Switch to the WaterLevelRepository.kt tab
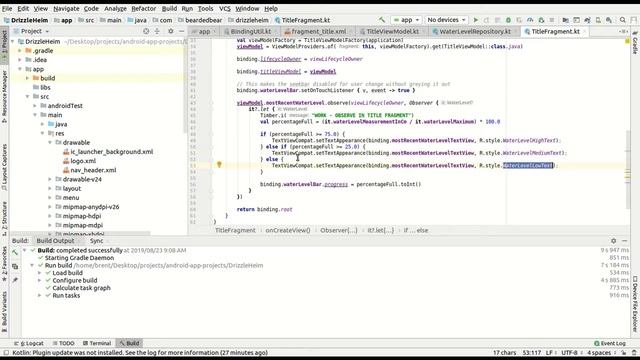640x360 pixels. coord(475,31)
